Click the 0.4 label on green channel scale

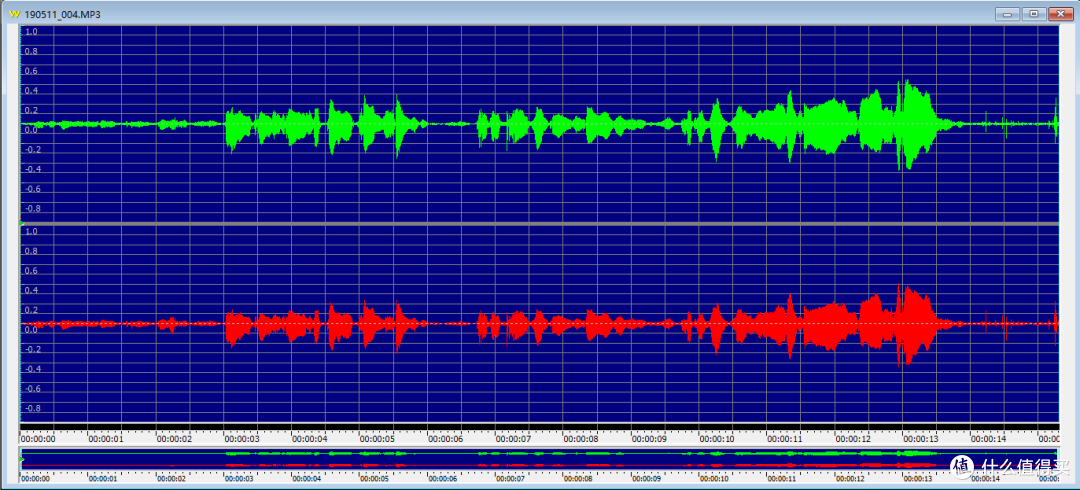click(x=32, y=91)
